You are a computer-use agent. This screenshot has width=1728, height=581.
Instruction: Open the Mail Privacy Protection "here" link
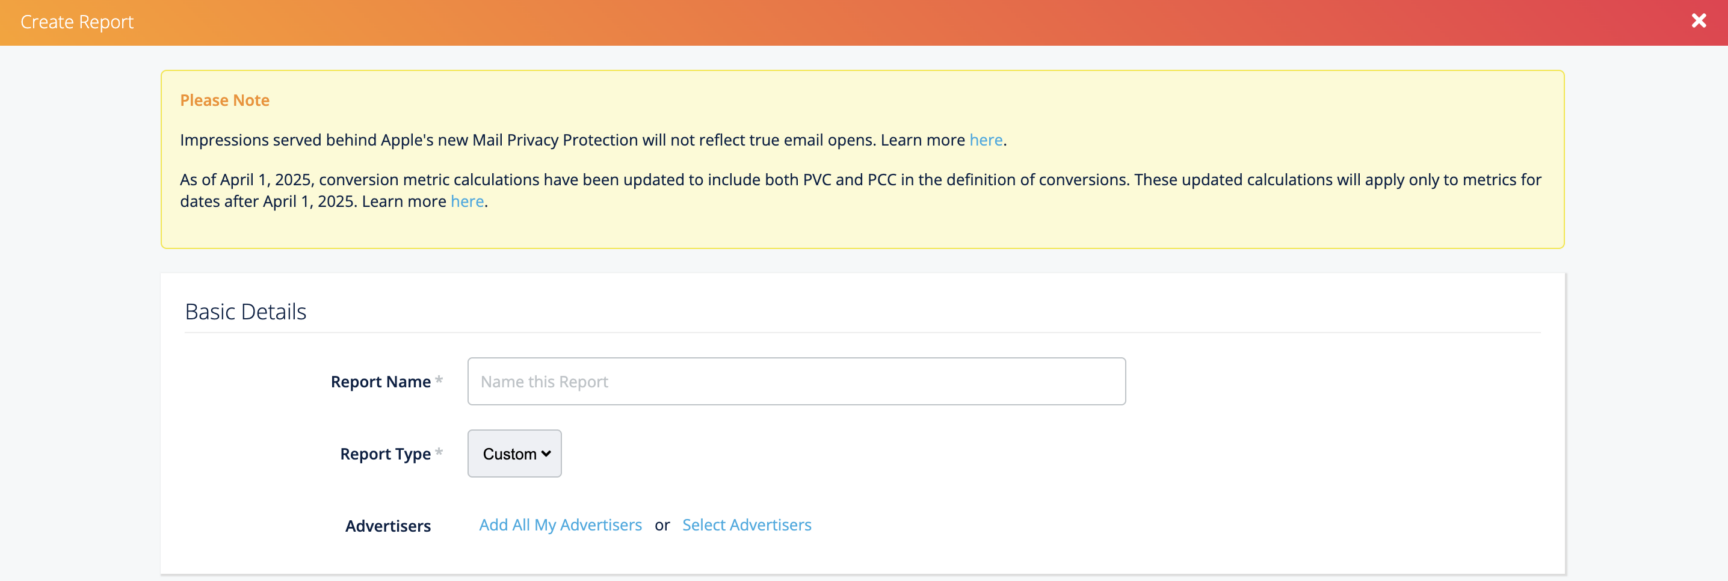coord(985,140)
